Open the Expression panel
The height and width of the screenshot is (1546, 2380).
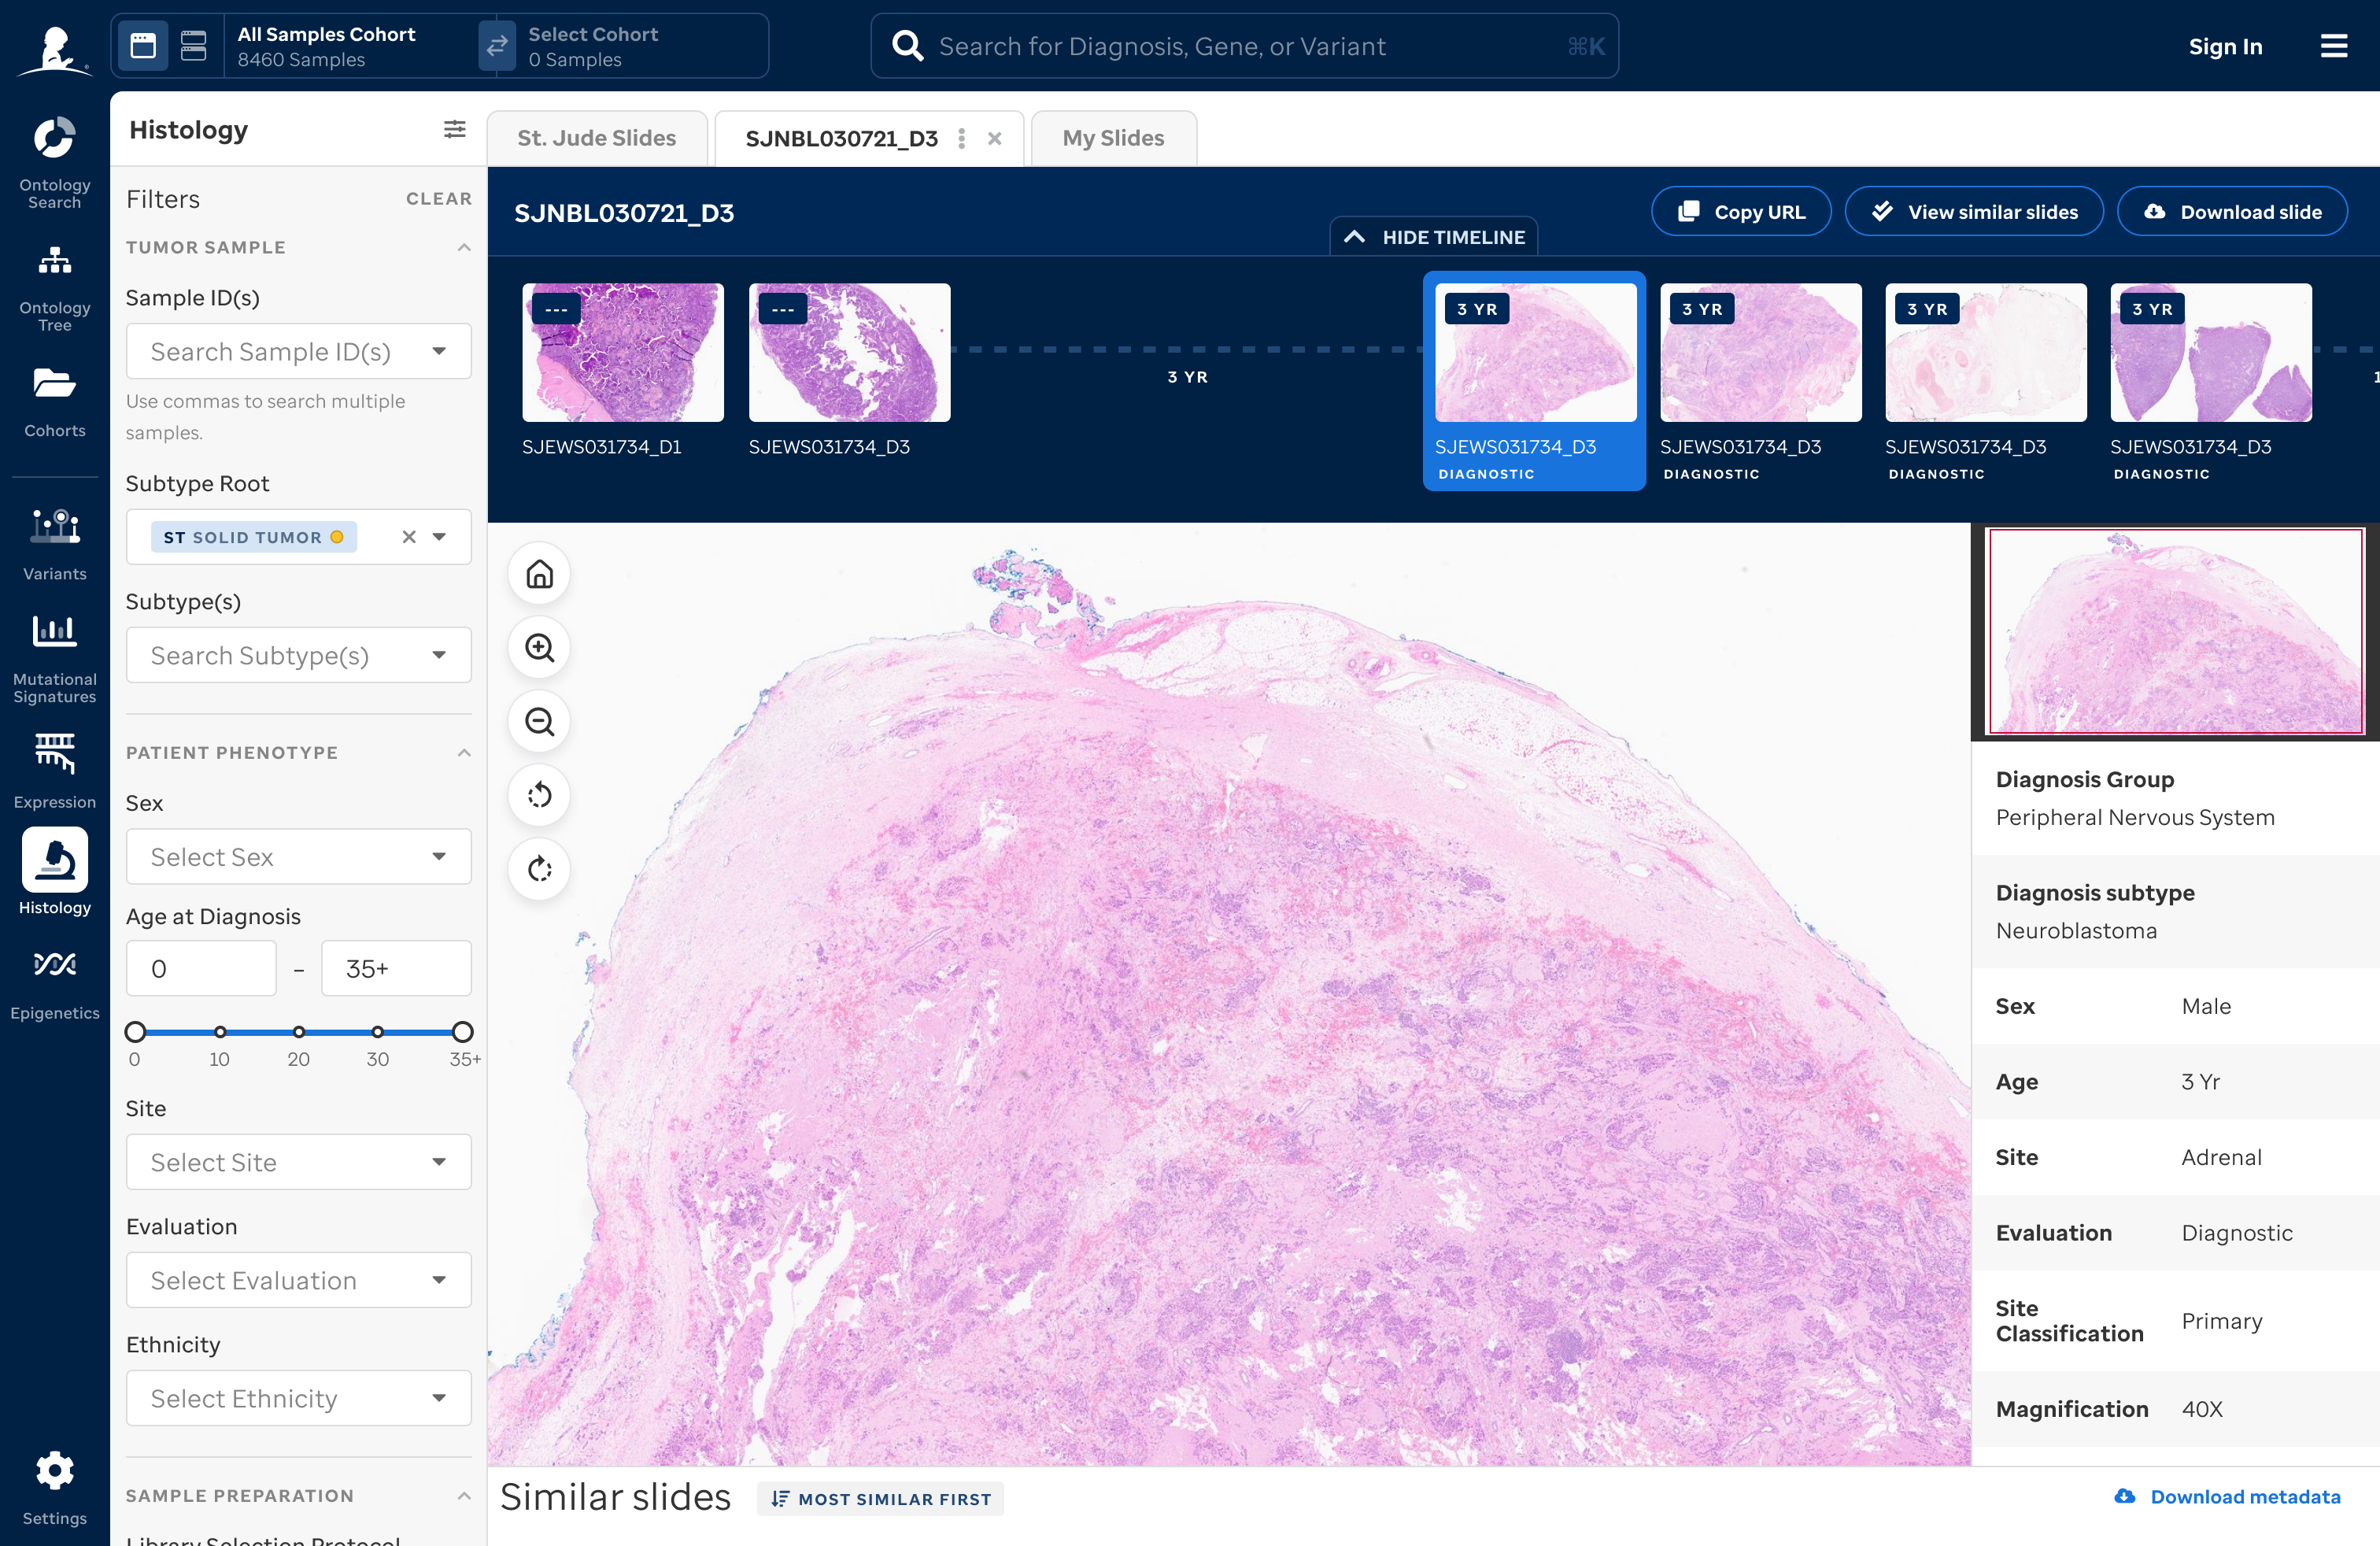coord(54,765)
